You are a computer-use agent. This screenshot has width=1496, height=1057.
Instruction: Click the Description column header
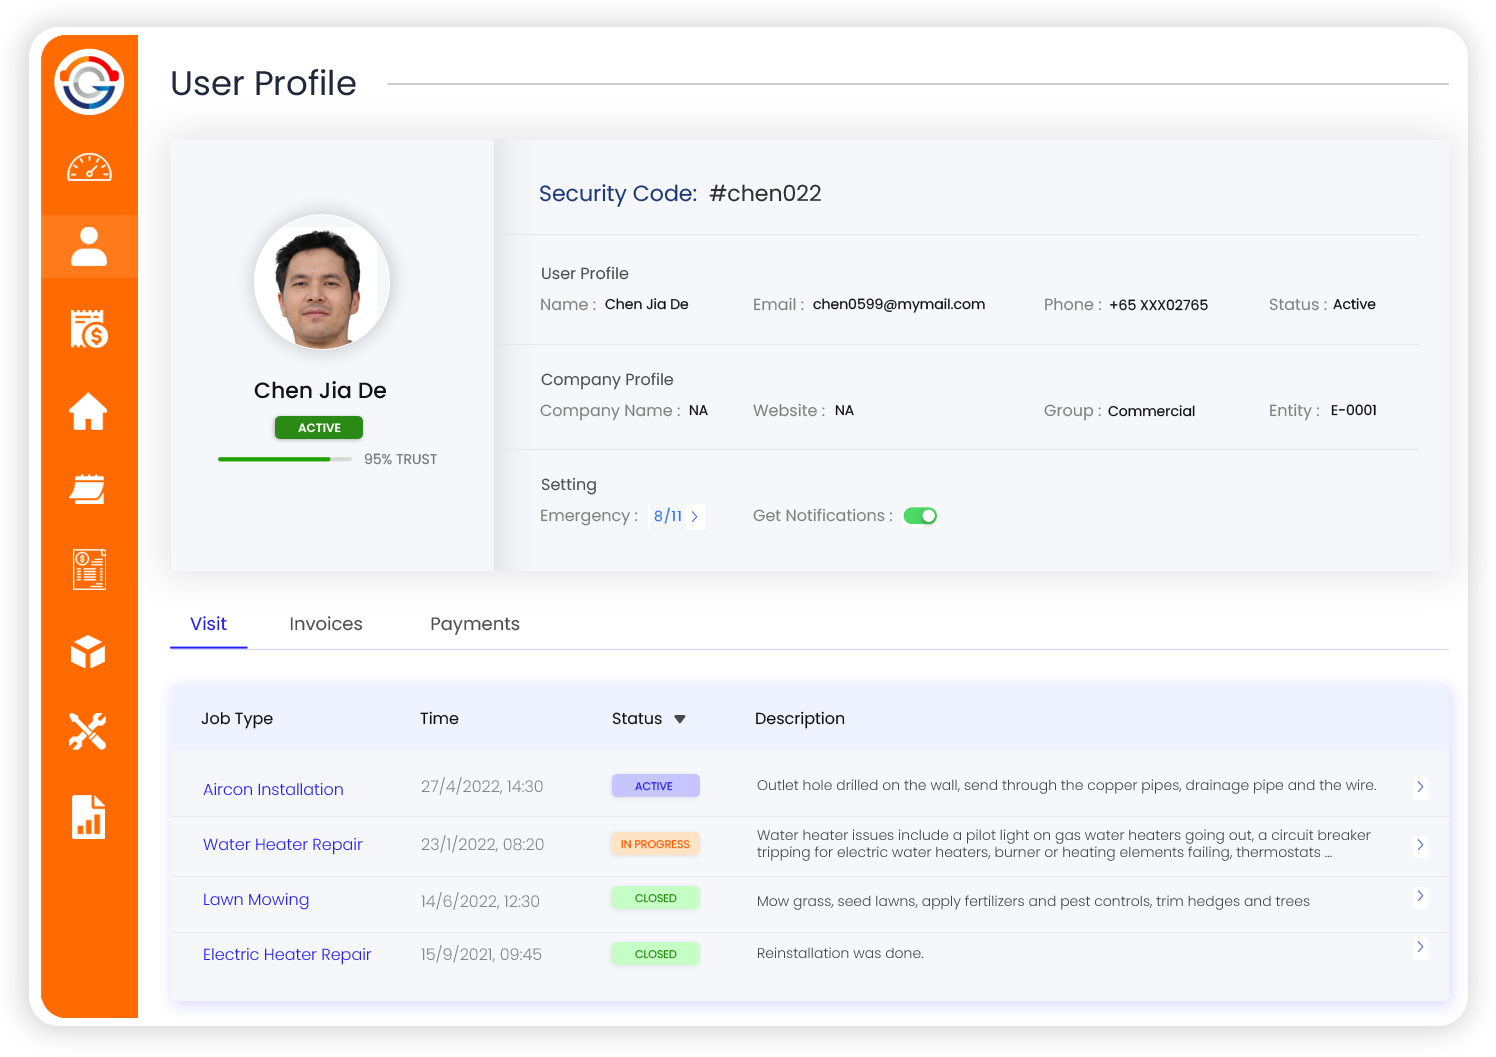(800, 719)
